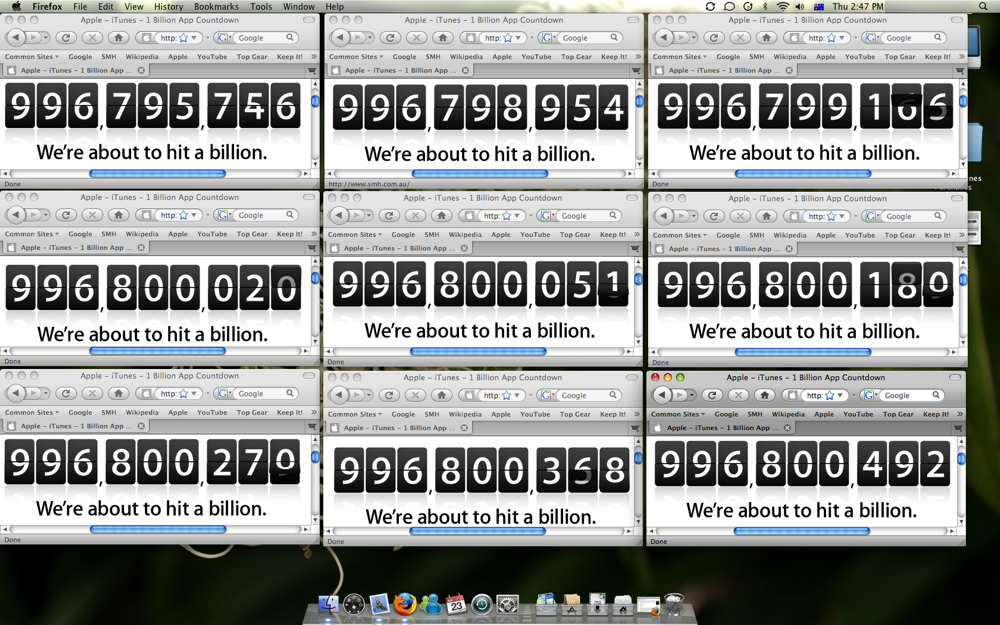
Task: Go Home in 996,795,756 window
Action: click(x=118, y=38)
